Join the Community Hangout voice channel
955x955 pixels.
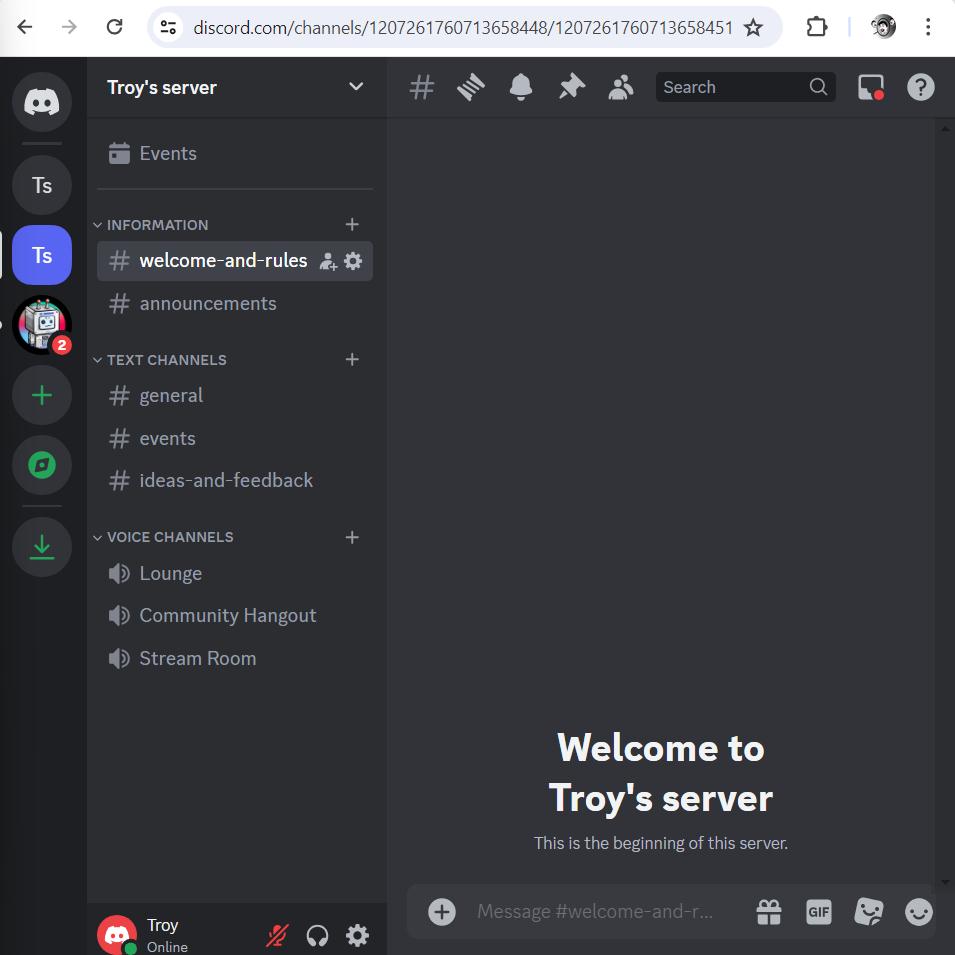tap(227, 615)
